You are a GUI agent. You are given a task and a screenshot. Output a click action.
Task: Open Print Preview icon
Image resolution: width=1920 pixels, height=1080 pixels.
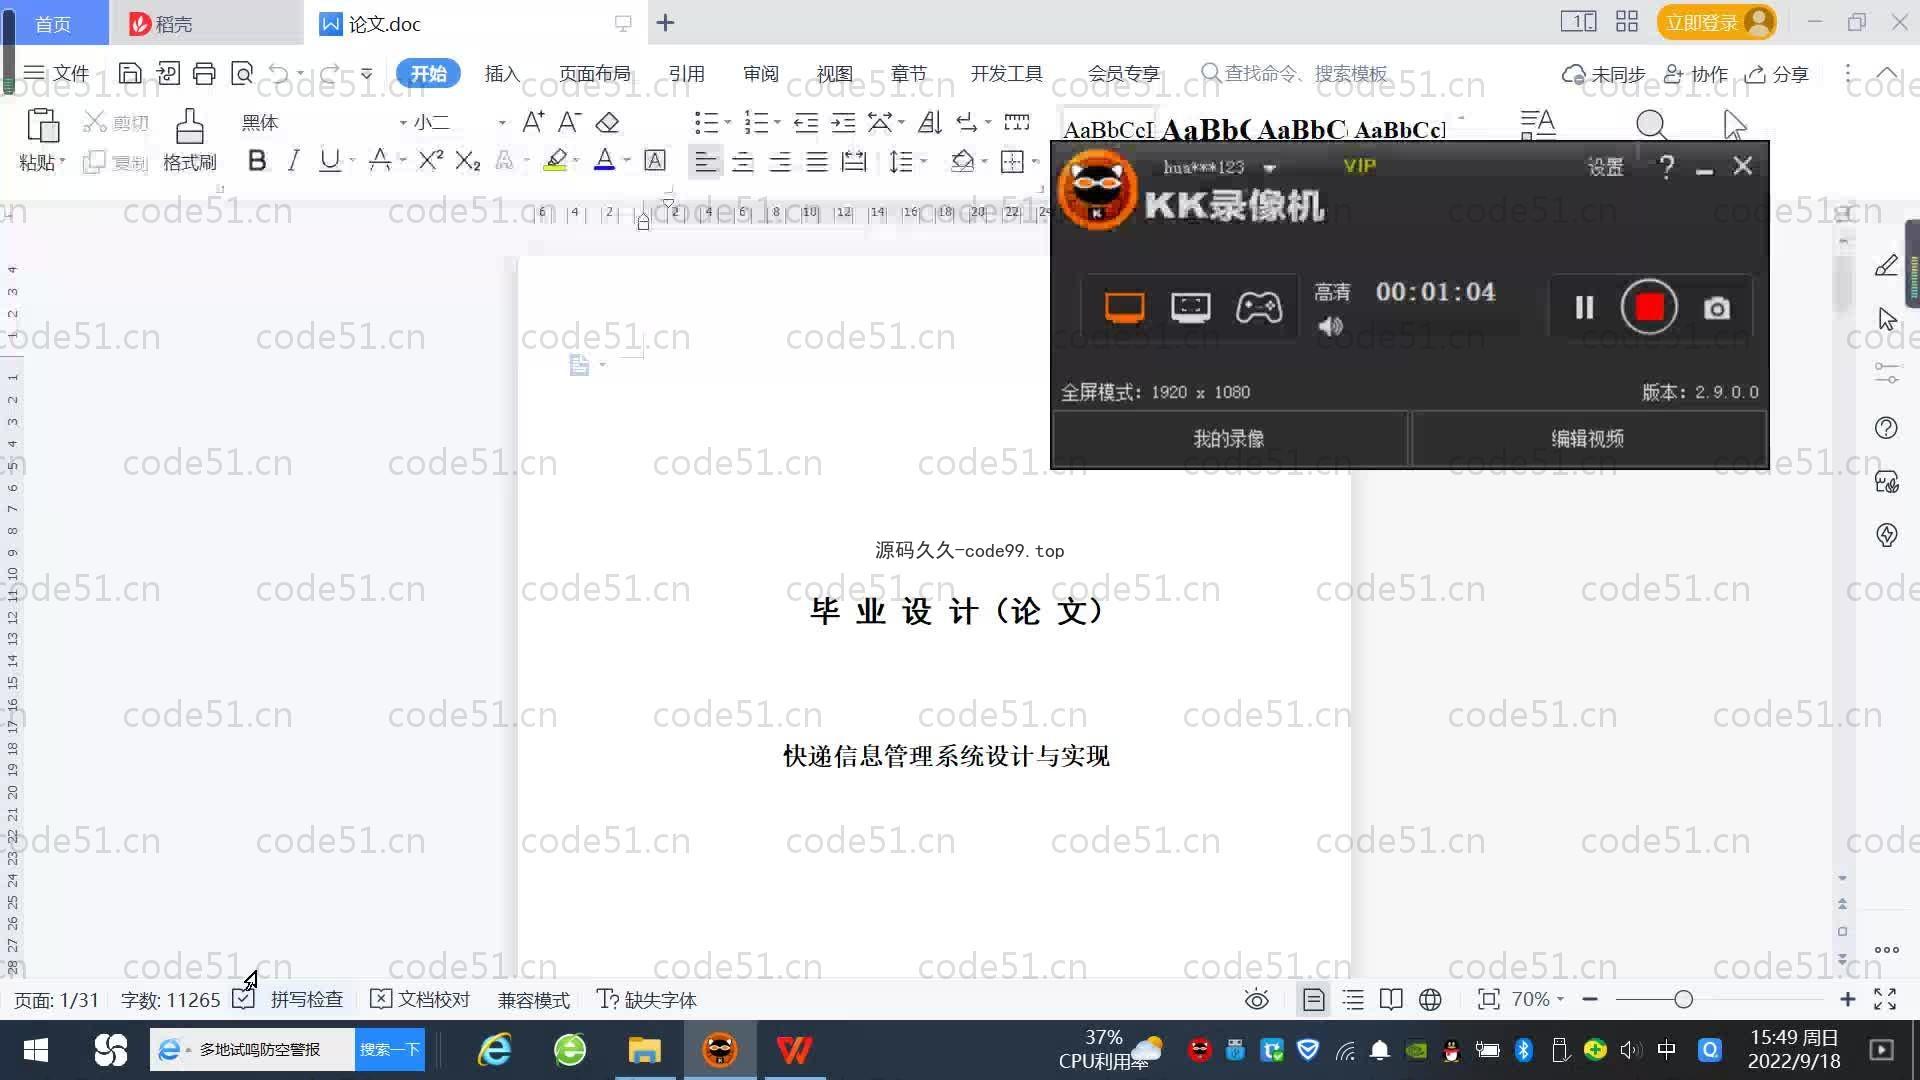[x=241, y=73]
